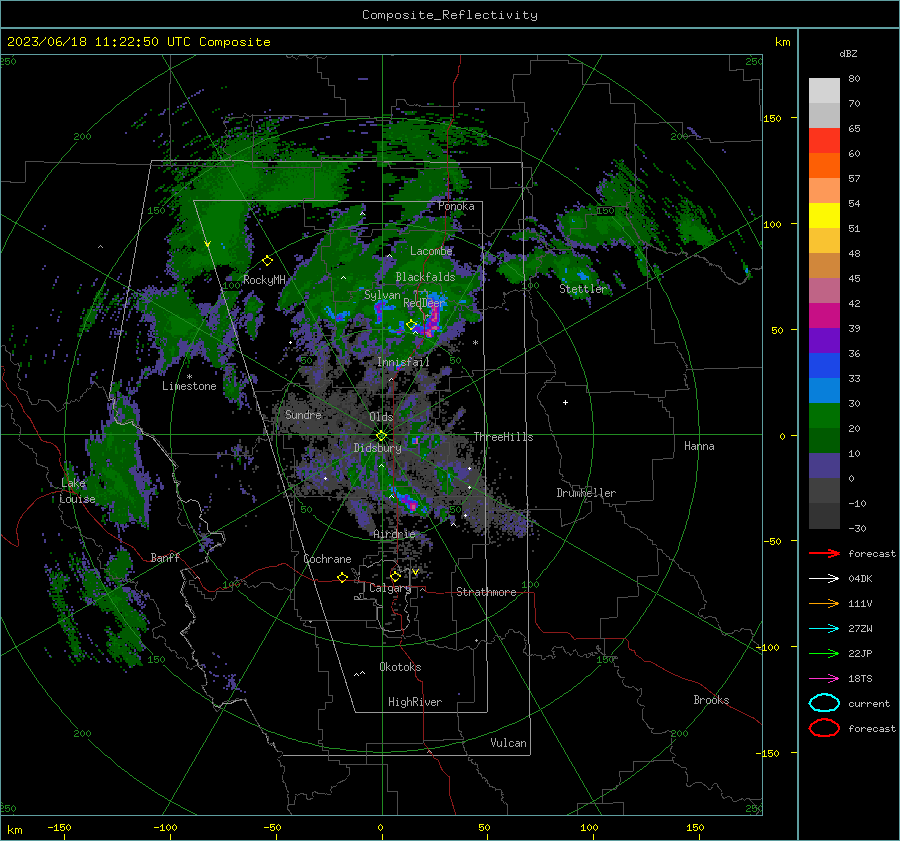Click the 80 dBZ white color swatch
The height and width of the screenshot is (841, 900).
click(824, 90)
